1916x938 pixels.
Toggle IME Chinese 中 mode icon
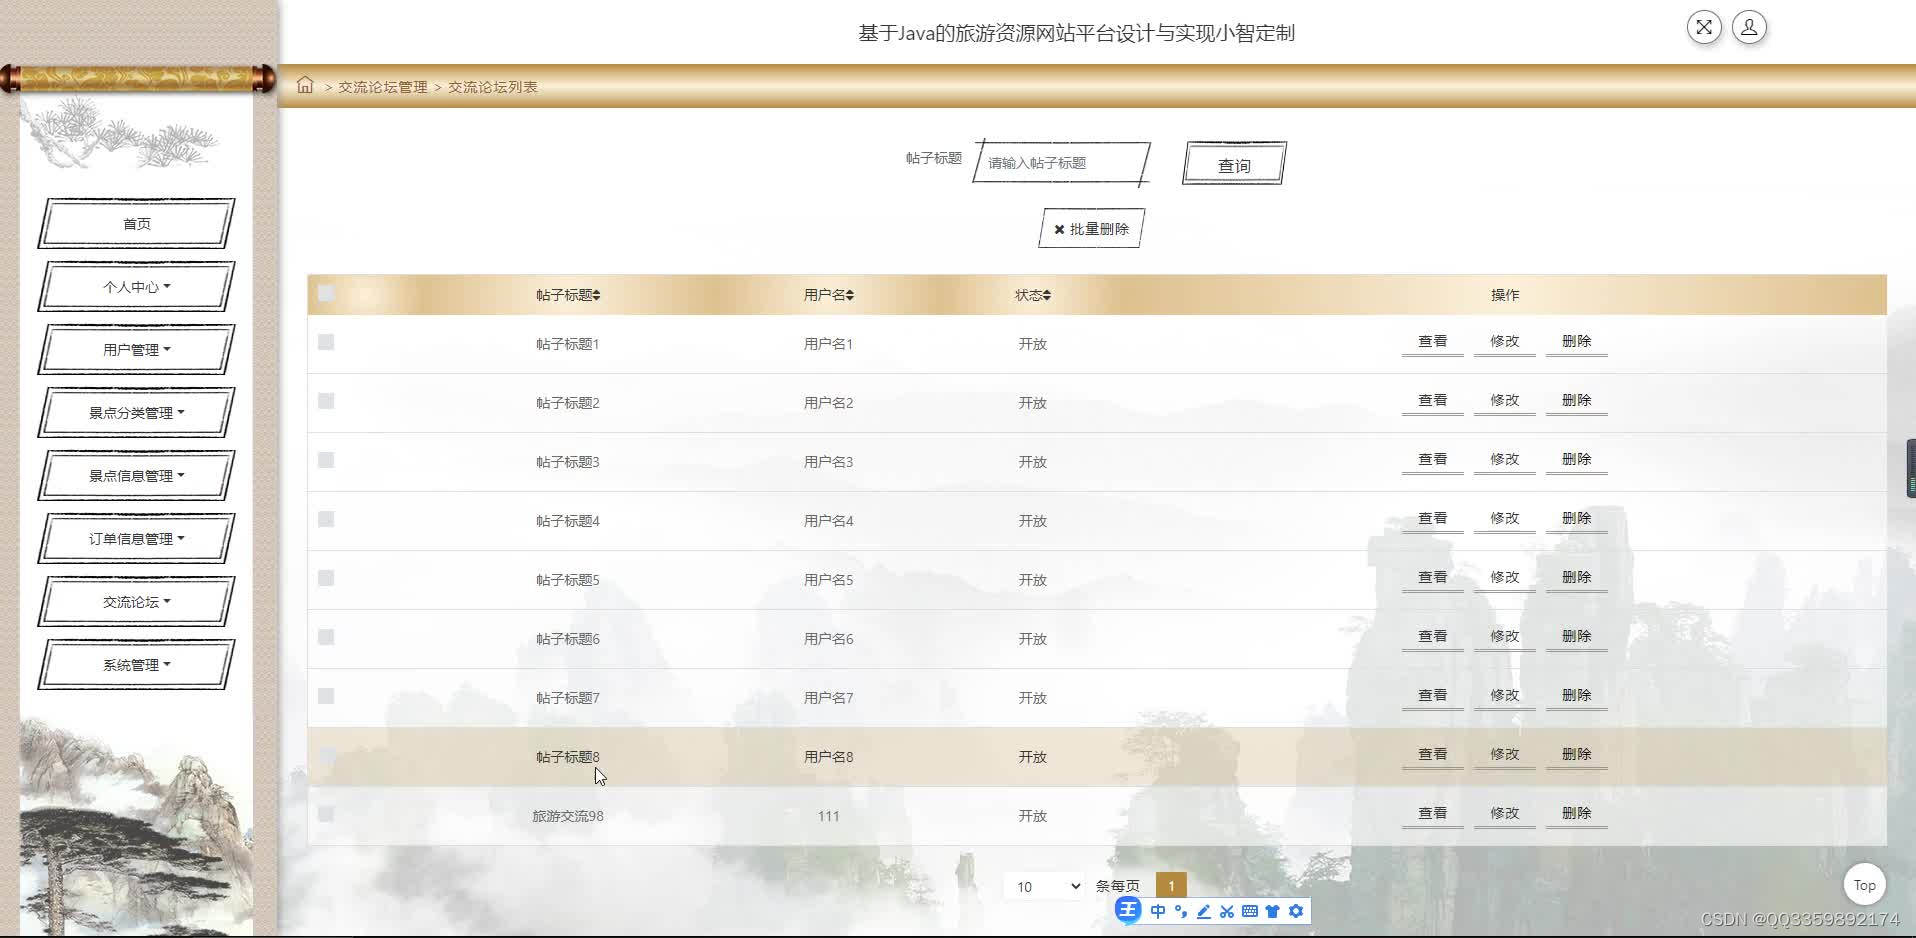pyautogui.click(x=1158, y=911)
